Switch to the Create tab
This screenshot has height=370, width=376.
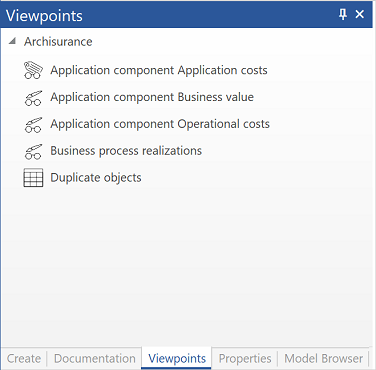tap(24, 359)
